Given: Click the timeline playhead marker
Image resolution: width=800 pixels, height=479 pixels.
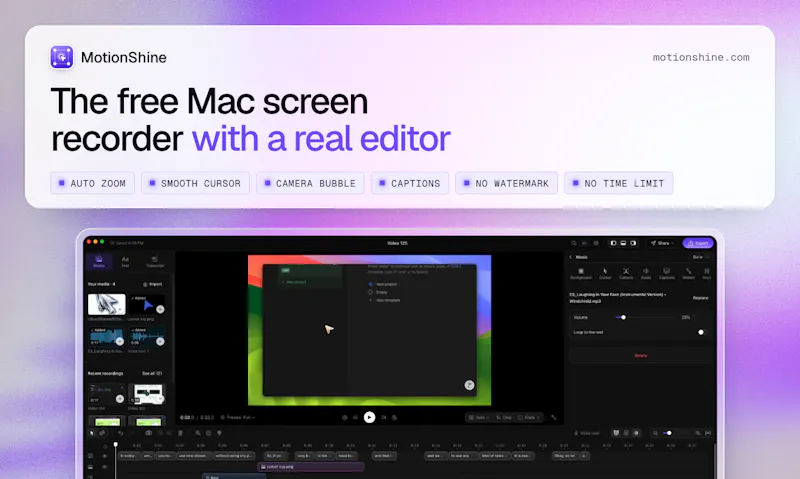Looking at the screenshot, I should [116, 445].
